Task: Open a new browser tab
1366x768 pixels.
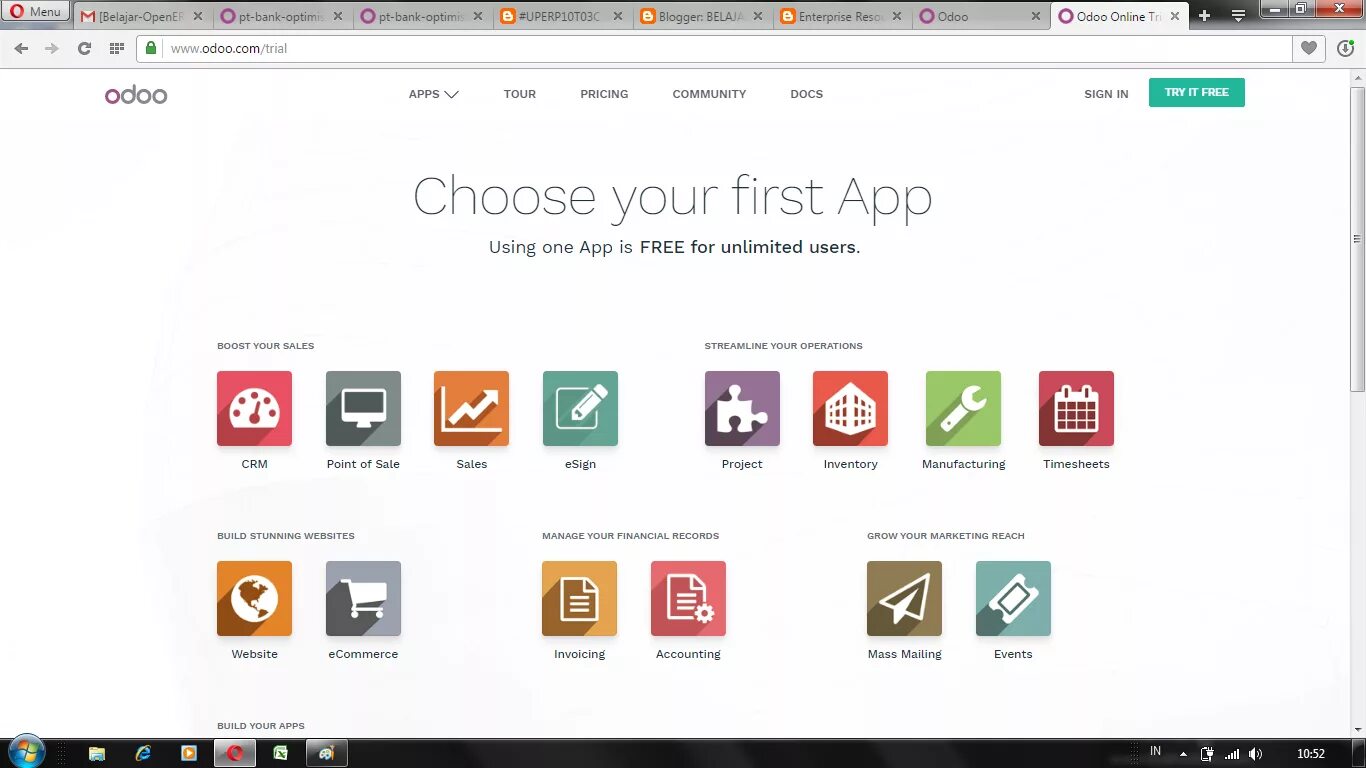Action: coord(1204,16)
